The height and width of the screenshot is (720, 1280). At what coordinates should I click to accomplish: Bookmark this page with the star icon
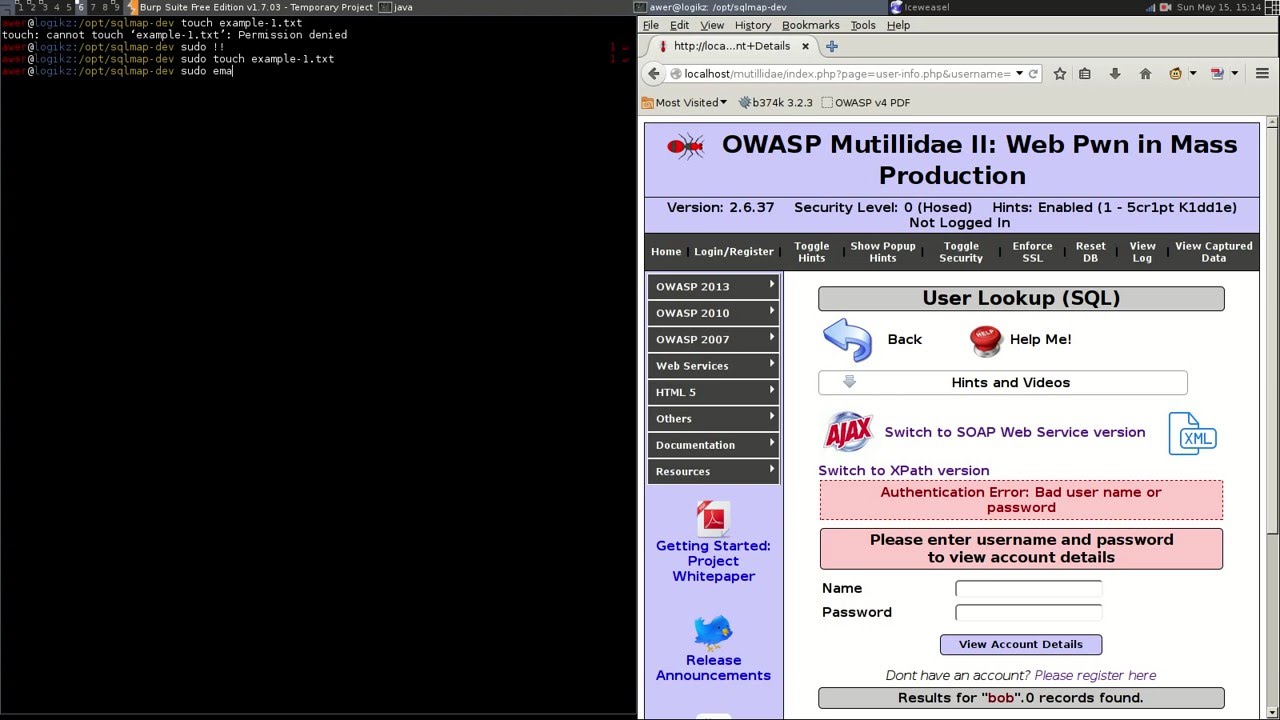[x=1059, y=73]
